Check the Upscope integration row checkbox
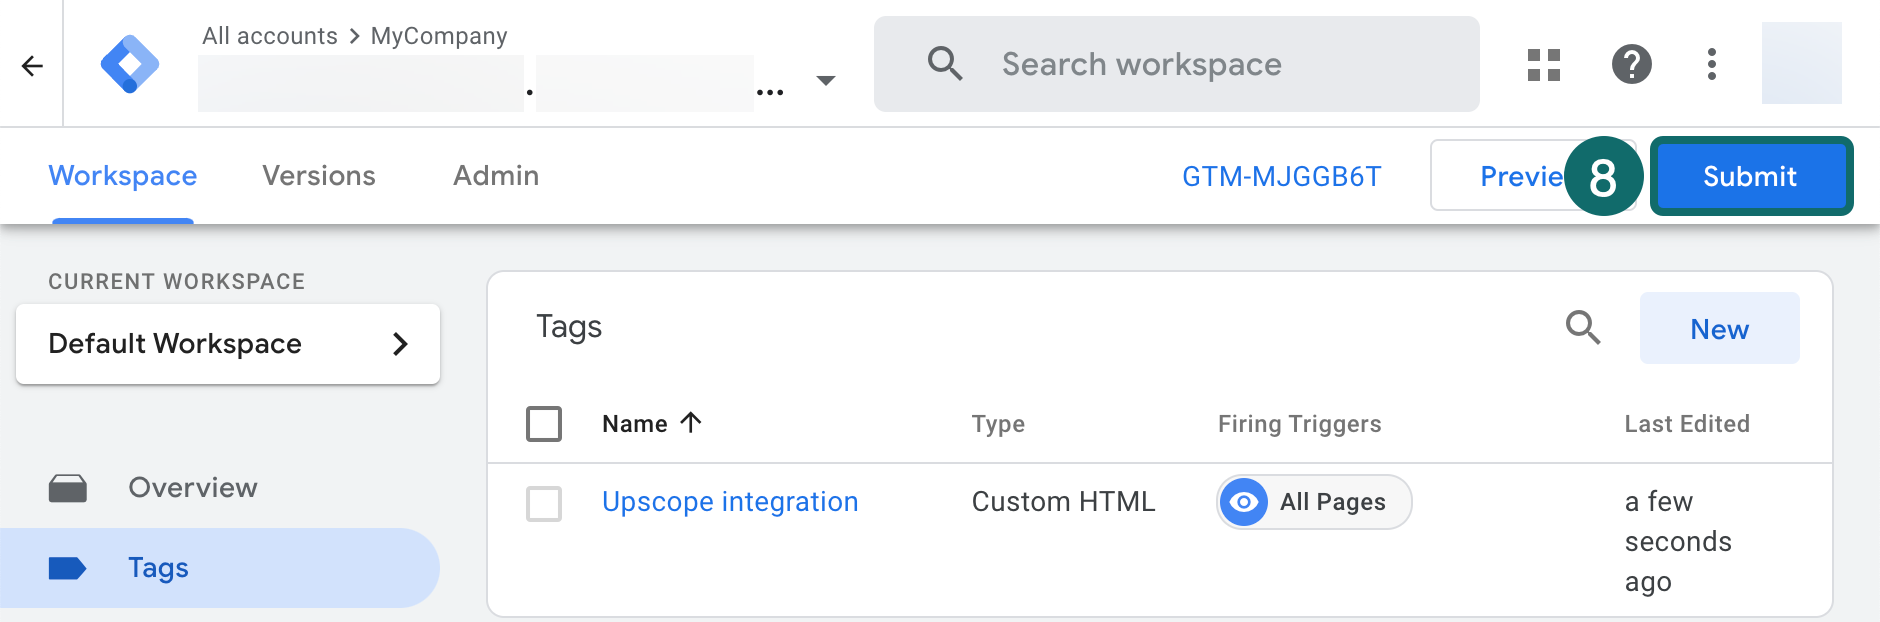Image resolution: width=1880 pixels, height=622 pixels. pyautogui.click(x=544, y=503)
